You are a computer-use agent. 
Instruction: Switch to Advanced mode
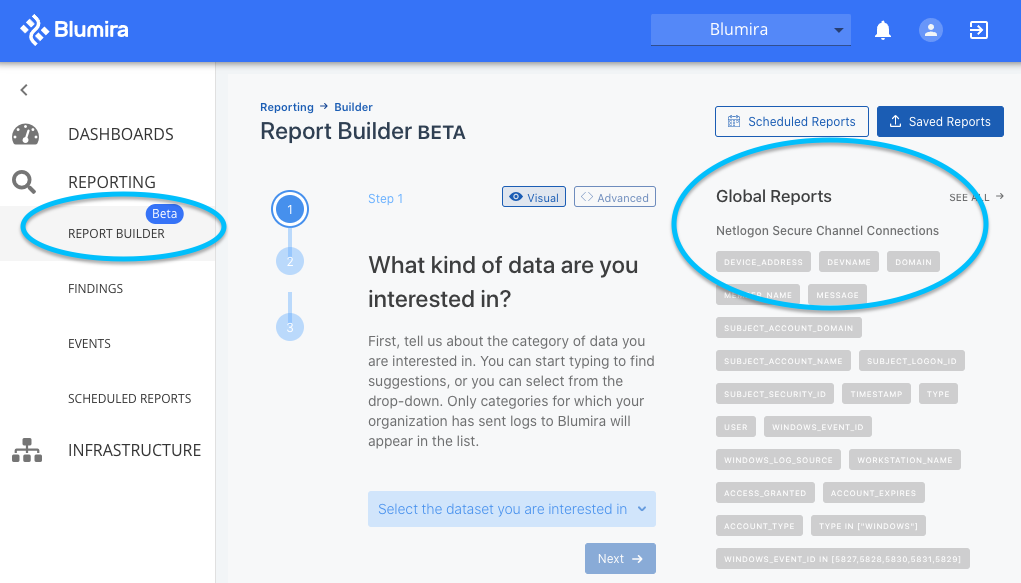pos(615,197)
